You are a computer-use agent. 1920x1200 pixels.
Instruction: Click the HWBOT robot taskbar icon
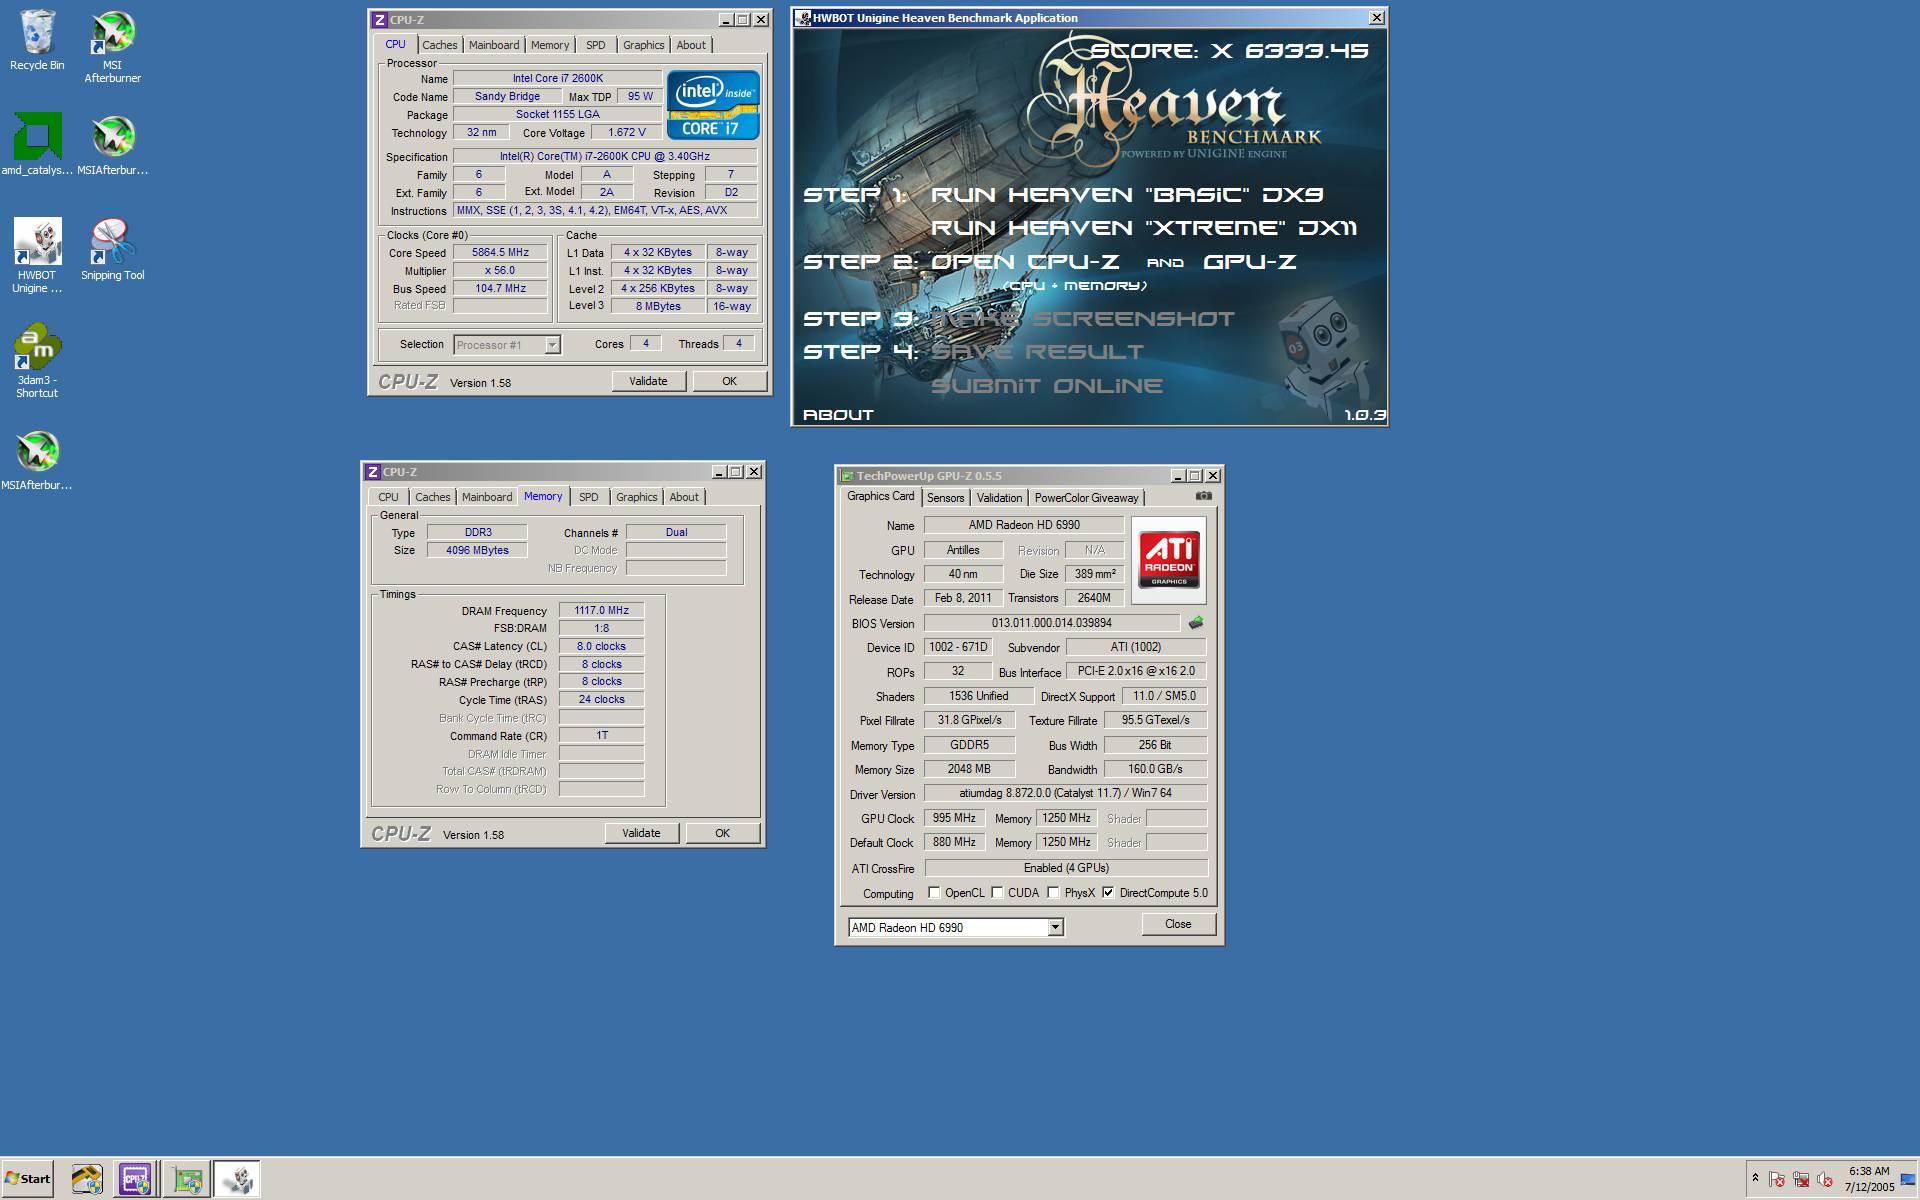[238, 1180]
